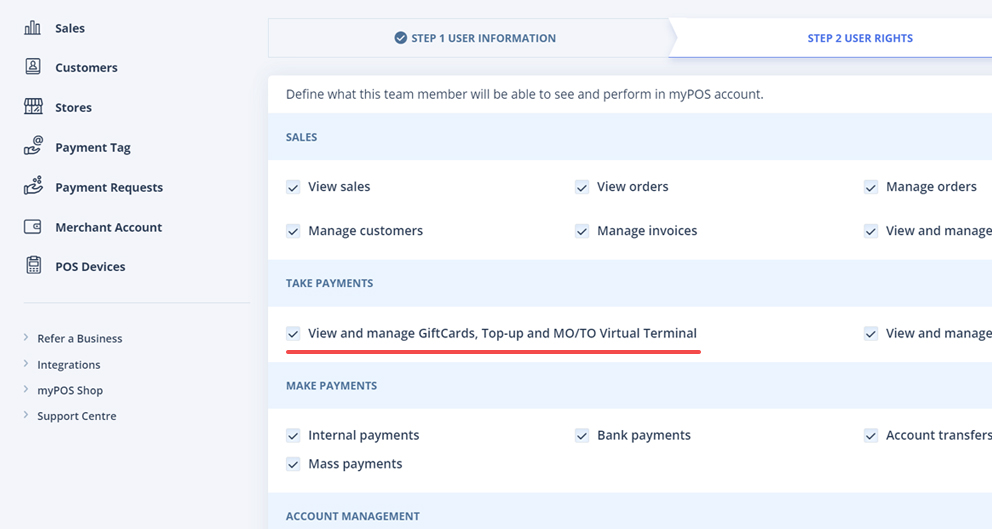The height and width of the screenshot is (529, 992).
Task: Click the Customers person icon
Action: [x=33, y=67]
